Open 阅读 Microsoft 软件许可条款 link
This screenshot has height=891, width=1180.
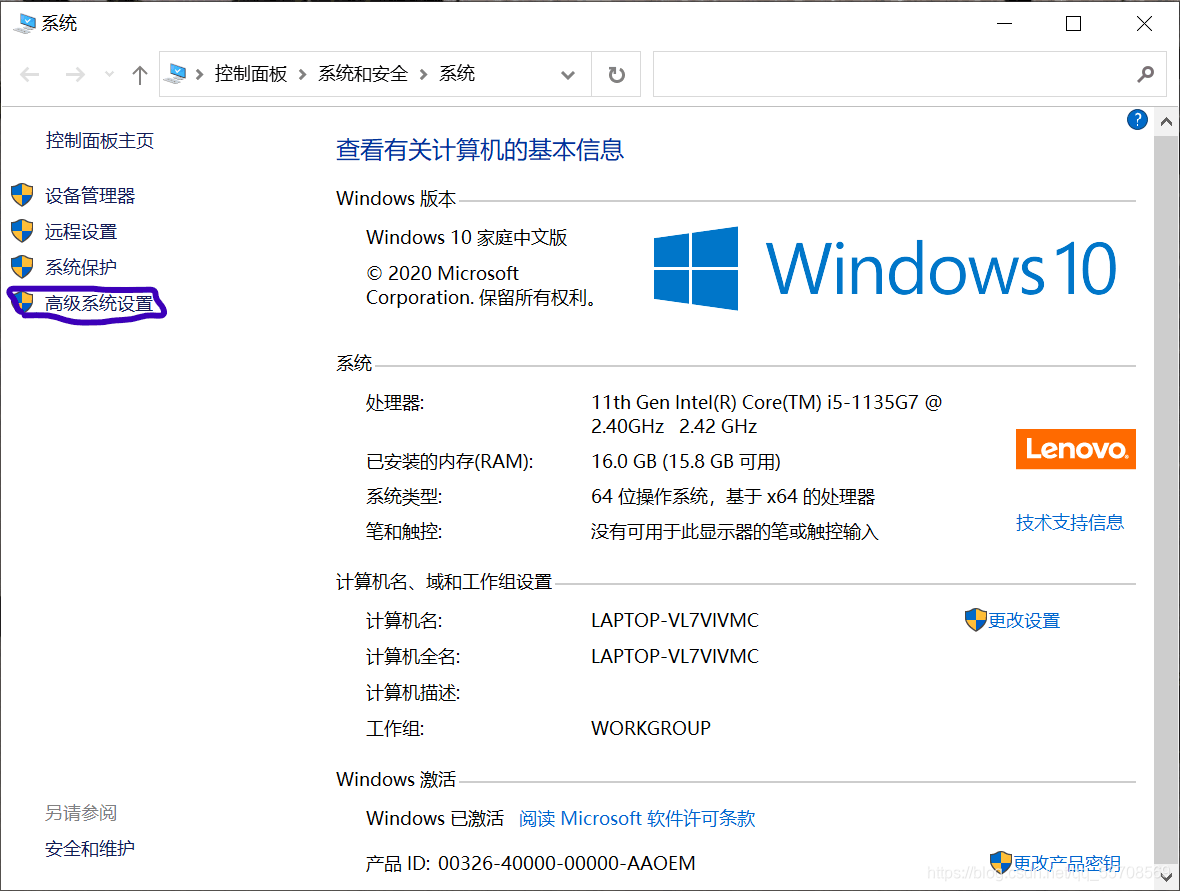coord(637,819)
